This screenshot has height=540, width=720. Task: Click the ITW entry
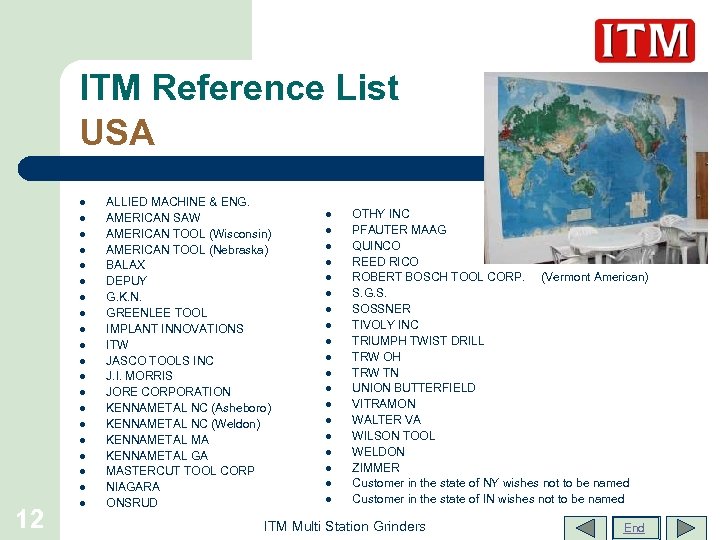(x=117, y=344)
